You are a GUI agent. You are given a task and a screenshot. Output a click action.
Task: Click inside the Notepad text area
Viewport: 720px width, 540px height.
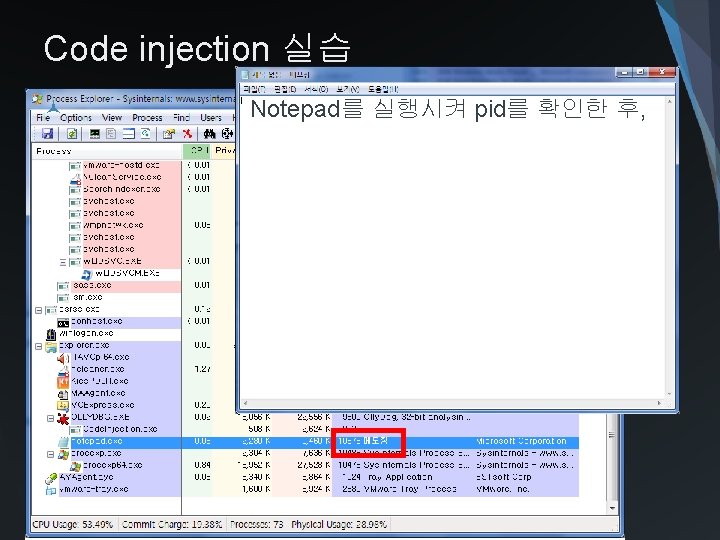coord(452,248)
